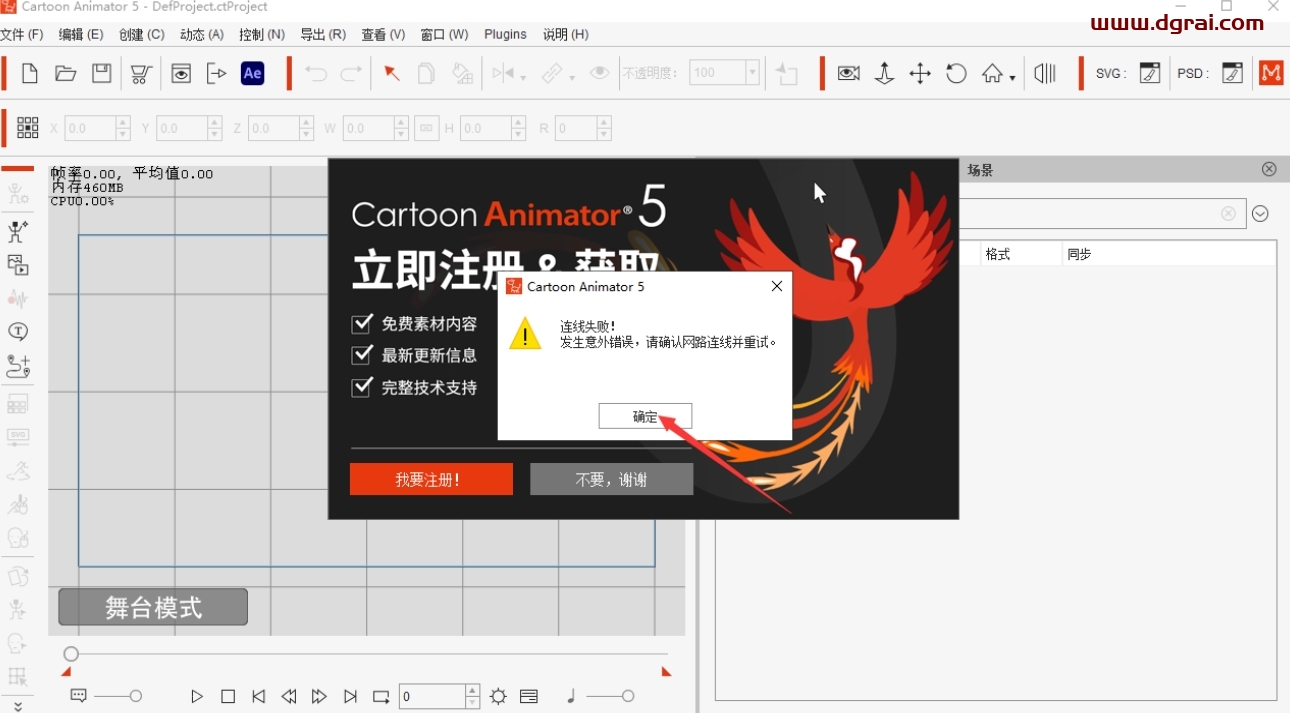Click the export arrow icon
Screen dimensions: 1290x713
(216, 73)
